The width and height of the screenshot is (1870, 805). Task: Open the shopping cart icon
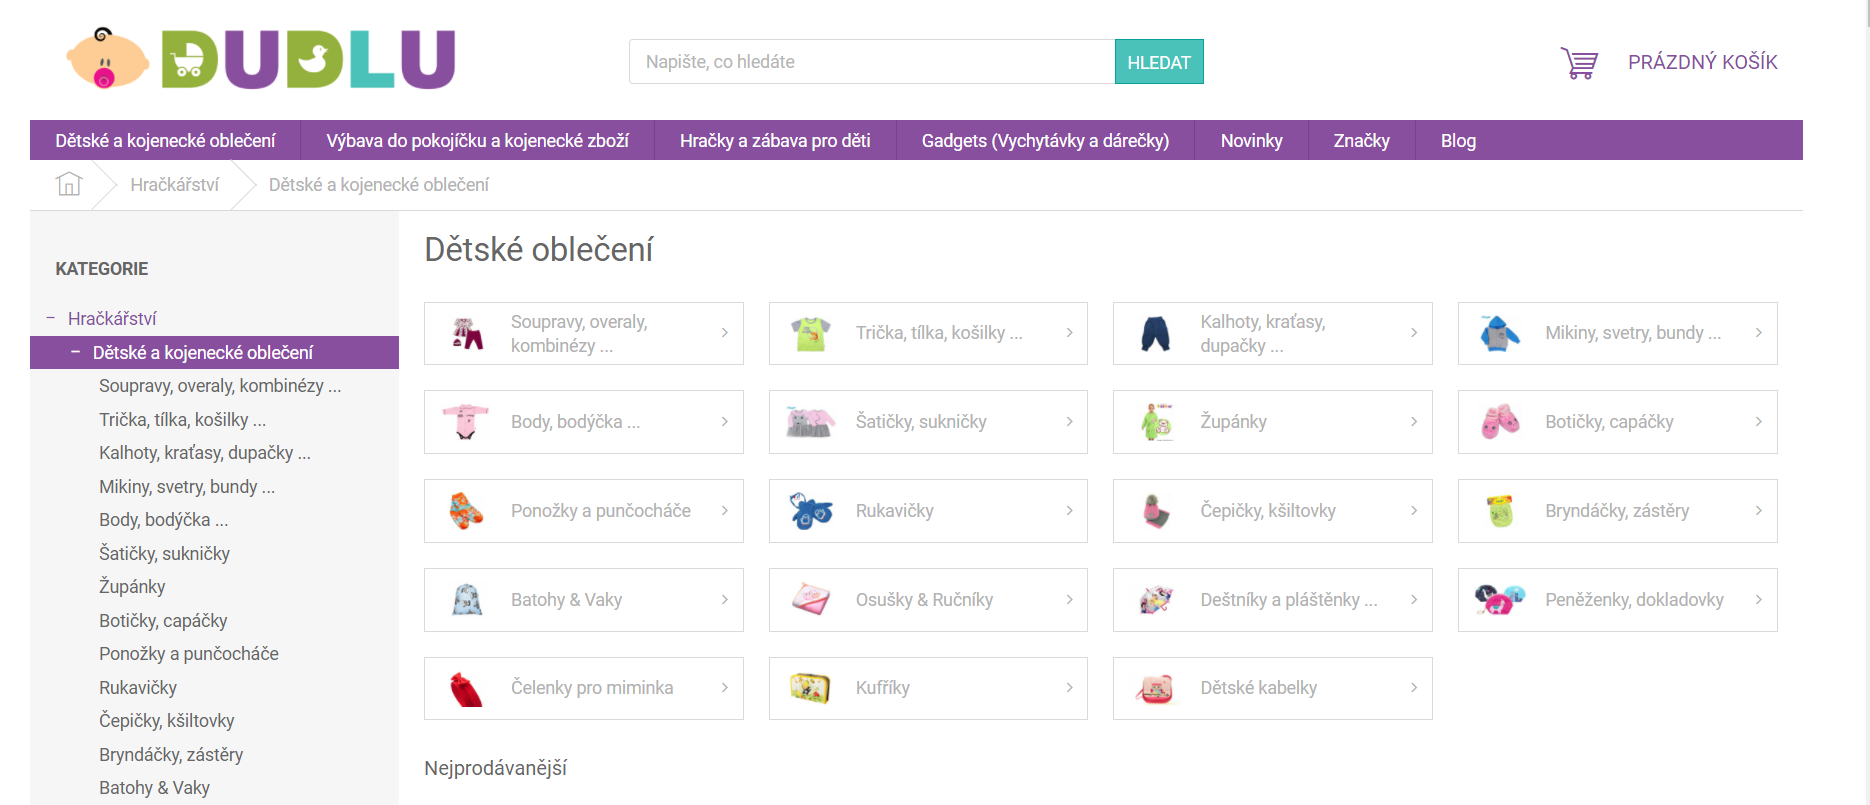click(x=1579, y=63)
